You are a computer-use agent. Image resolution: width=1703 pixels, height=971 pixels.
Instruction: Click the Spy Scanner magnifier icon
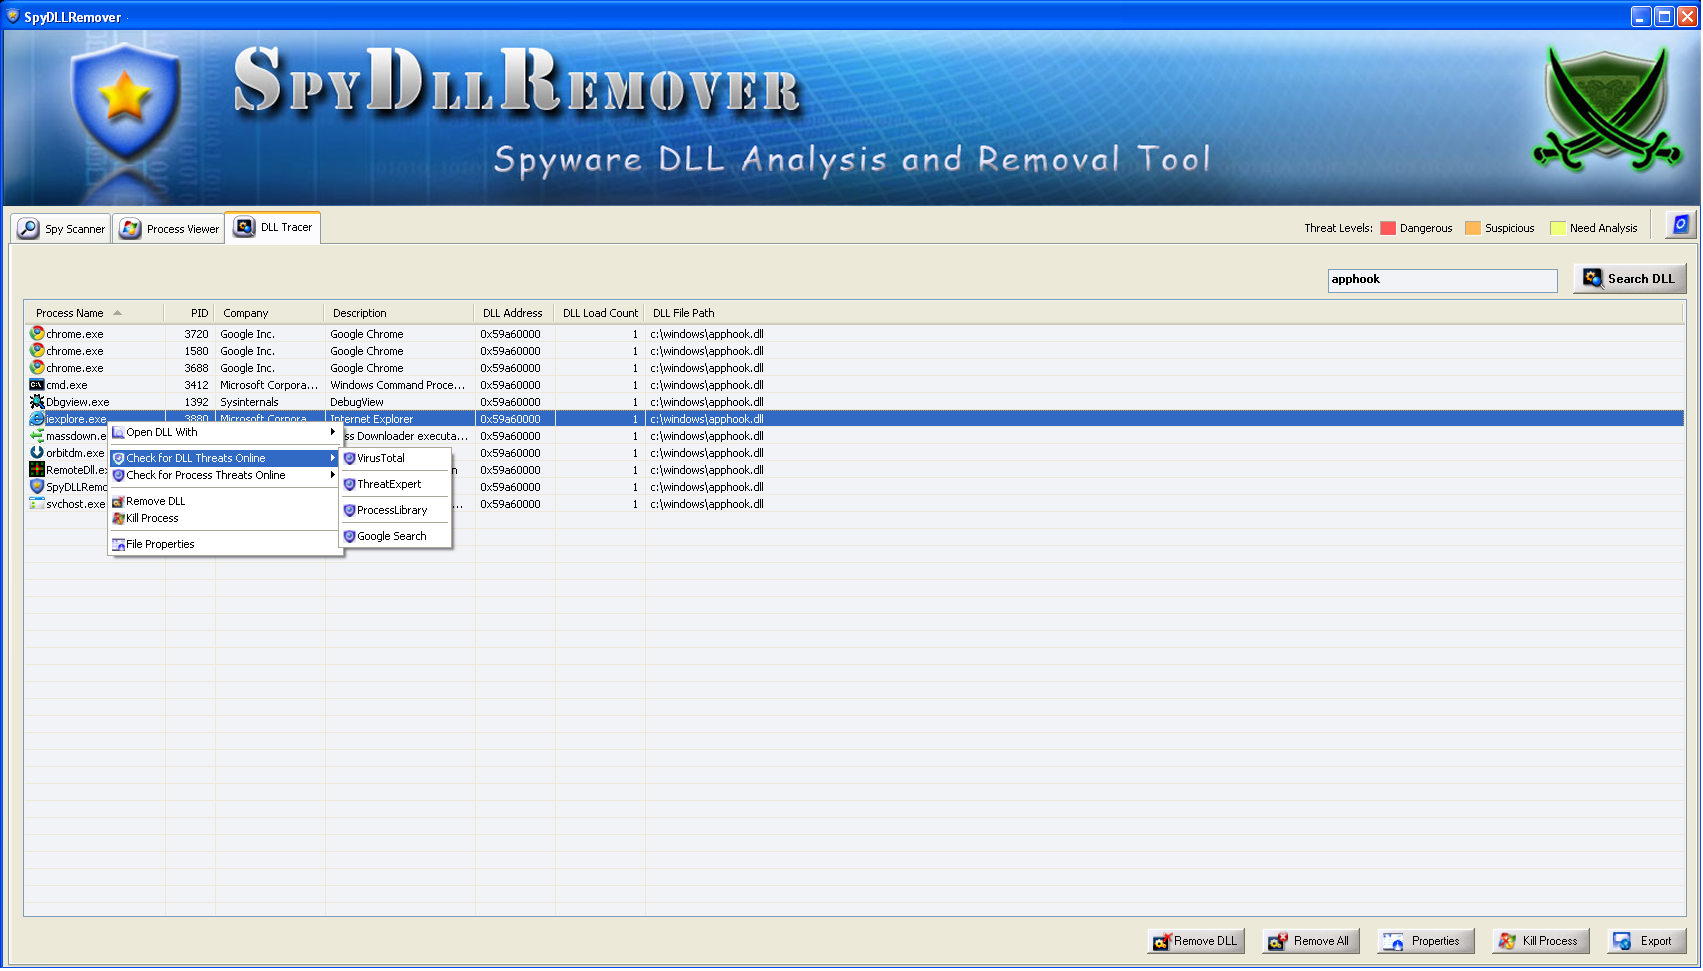pyautogui.click(x=29, y=229)
